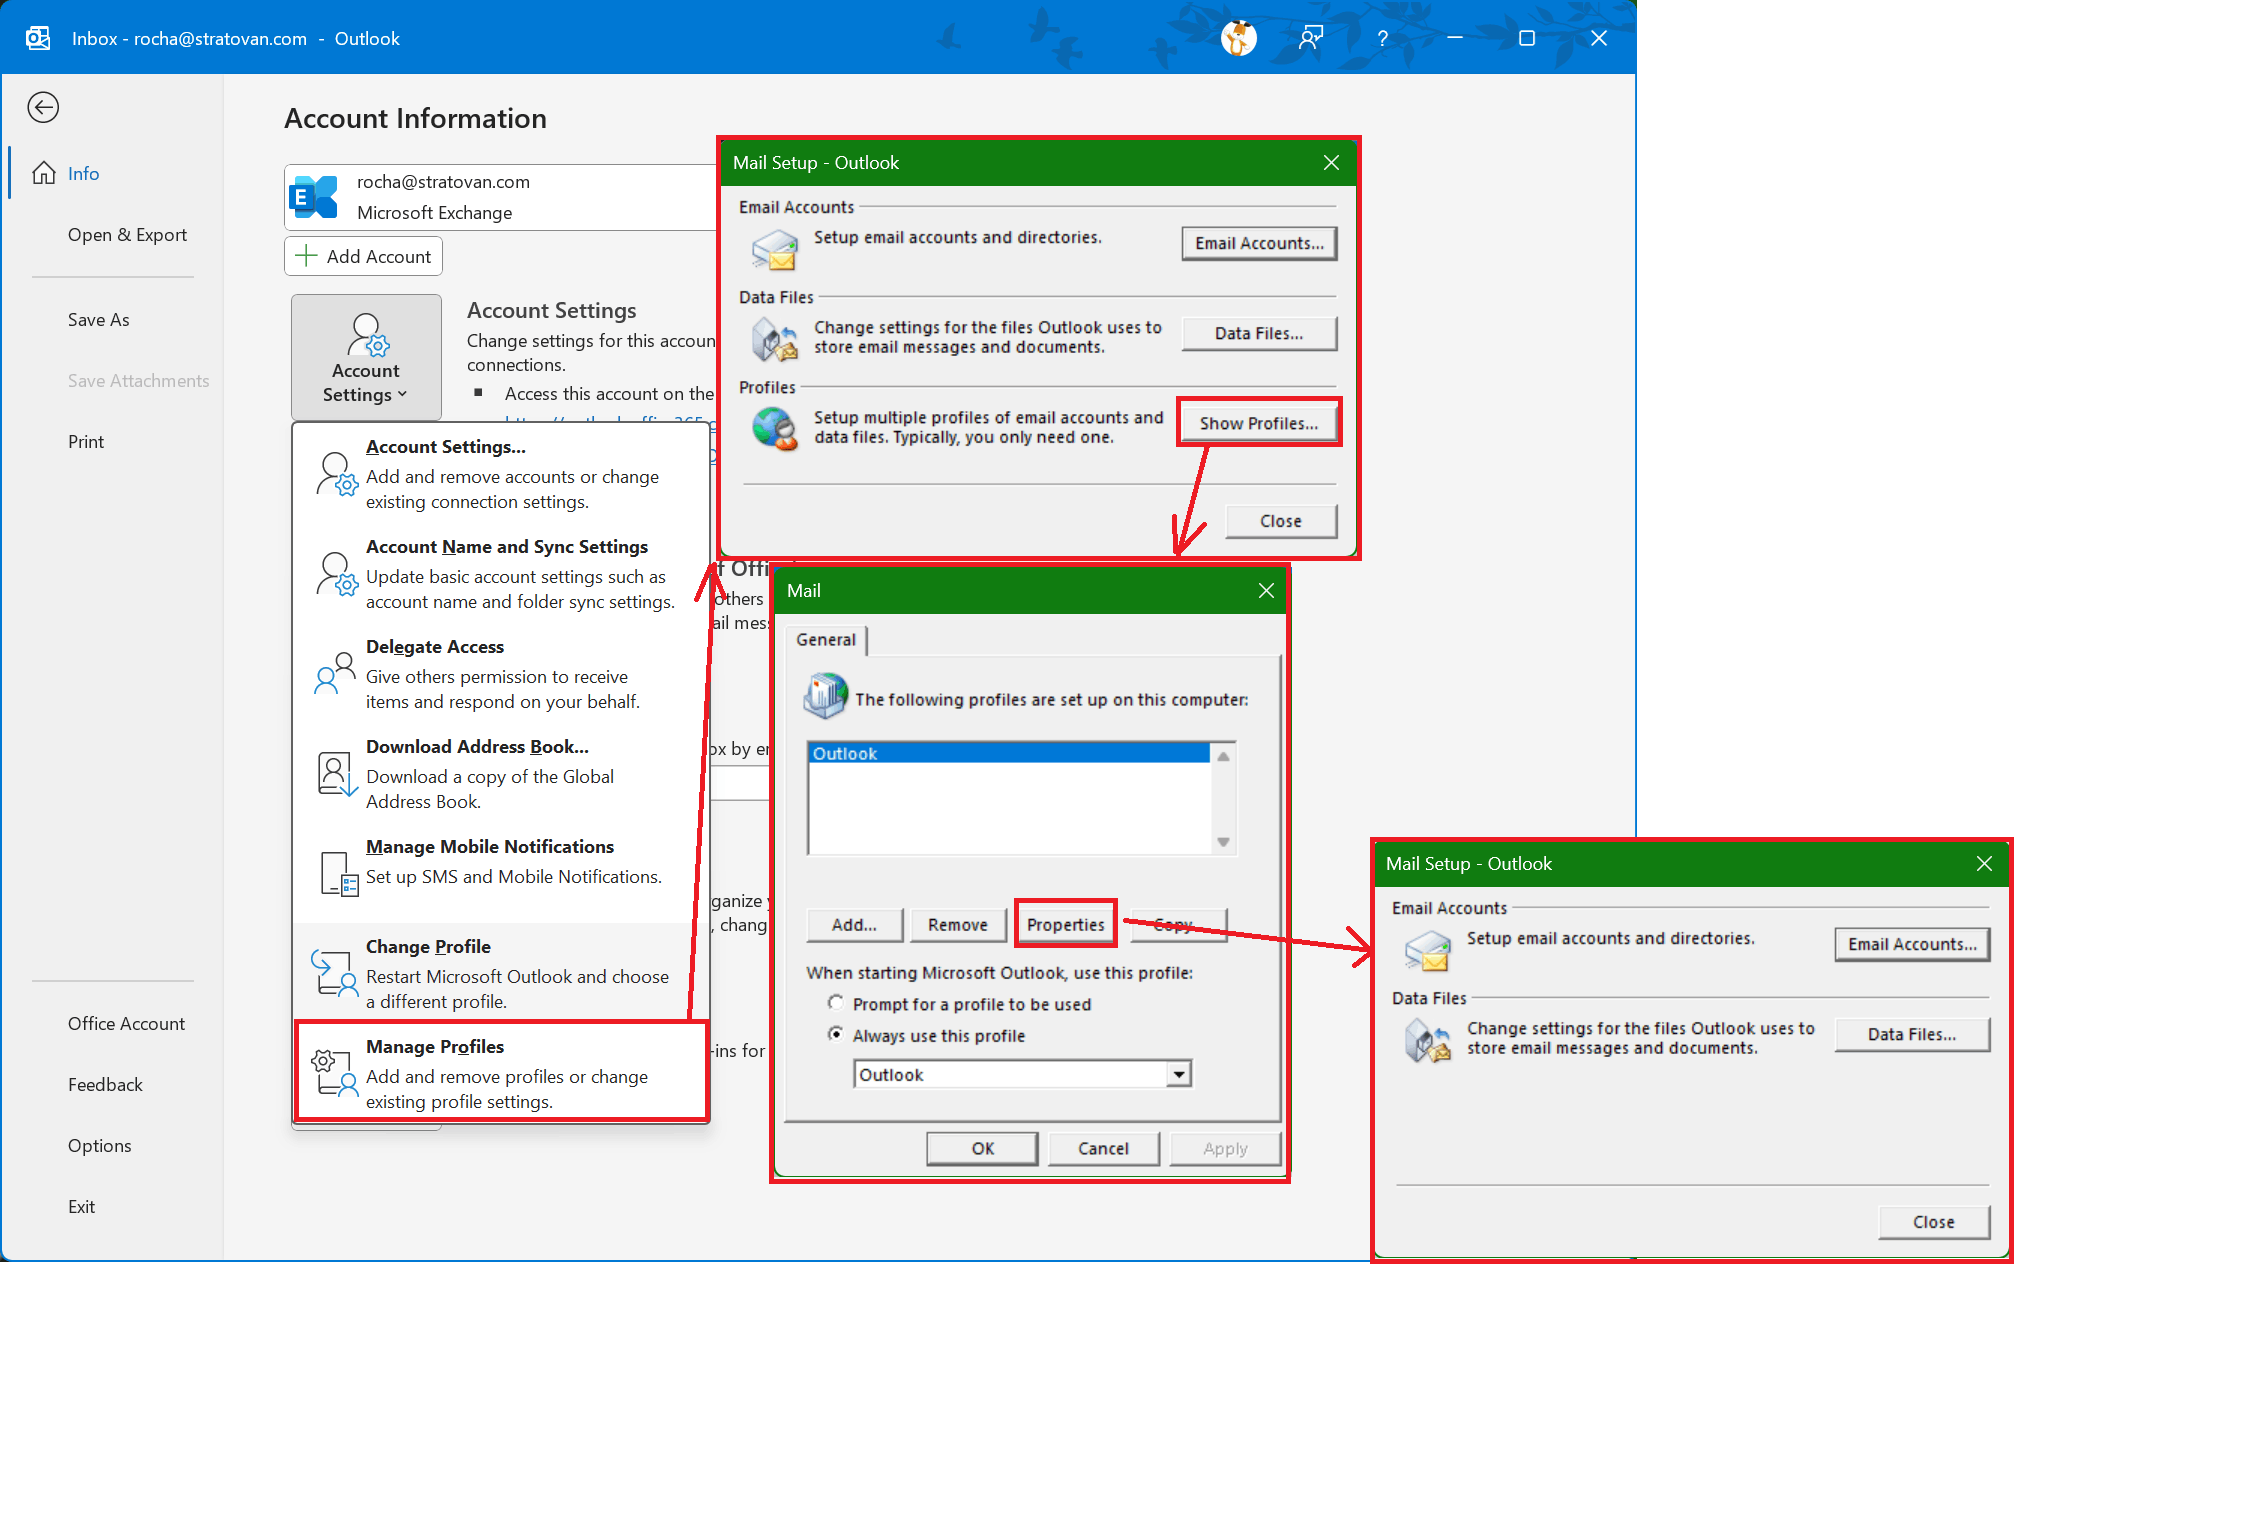Click the Coming Soon feedback icon in title bar
Screen dimensions: 2251x1535
coord(1311,38)
